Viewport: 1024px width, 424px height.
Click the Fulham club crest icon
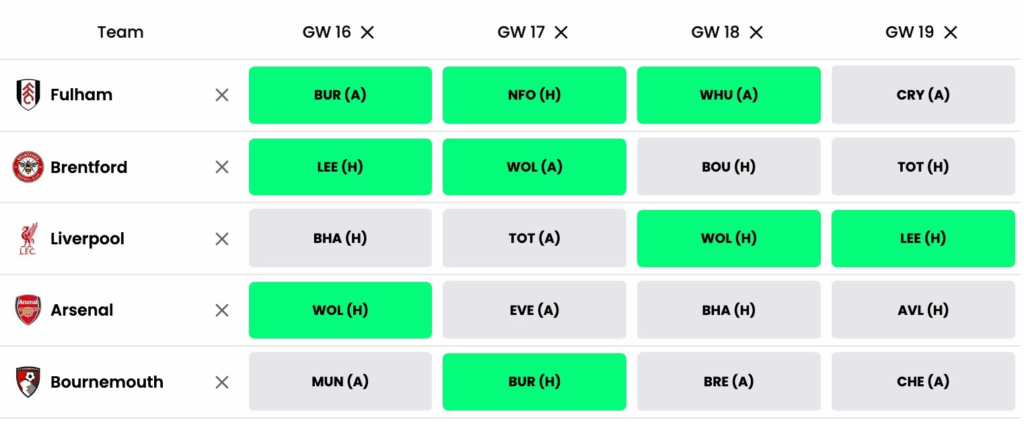pos(28,95)
